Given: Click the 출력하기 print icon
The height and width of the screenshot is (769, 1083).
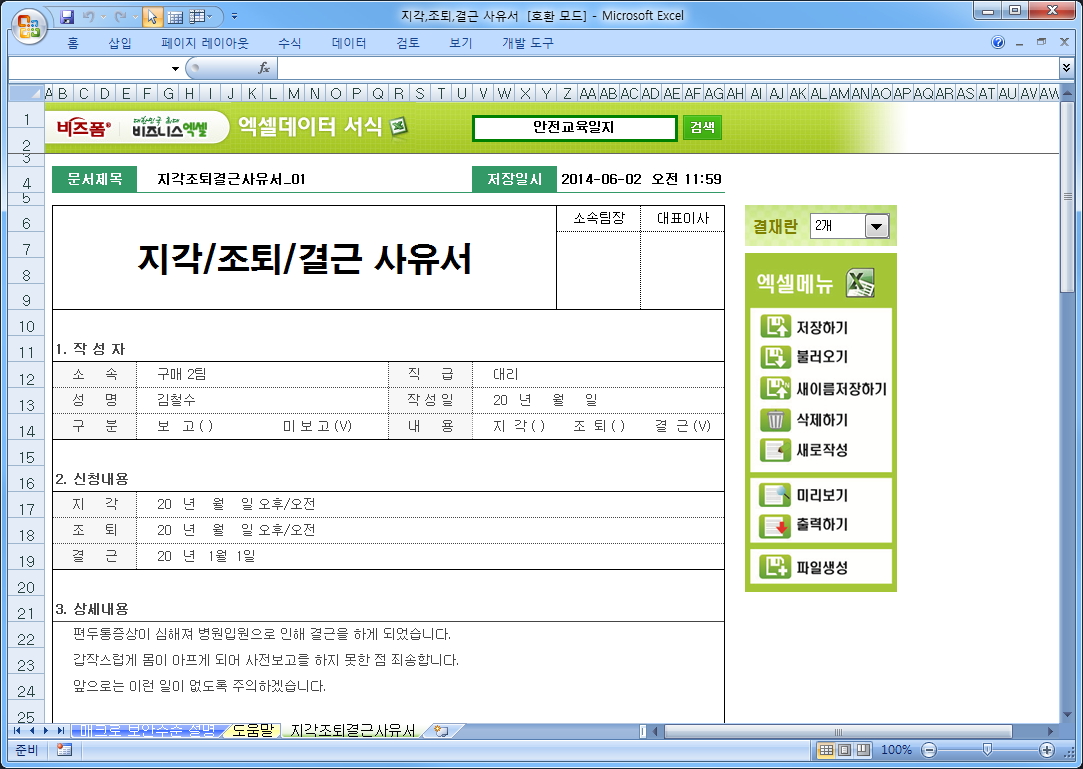Looking at the screenshot, I should [775, 525].
